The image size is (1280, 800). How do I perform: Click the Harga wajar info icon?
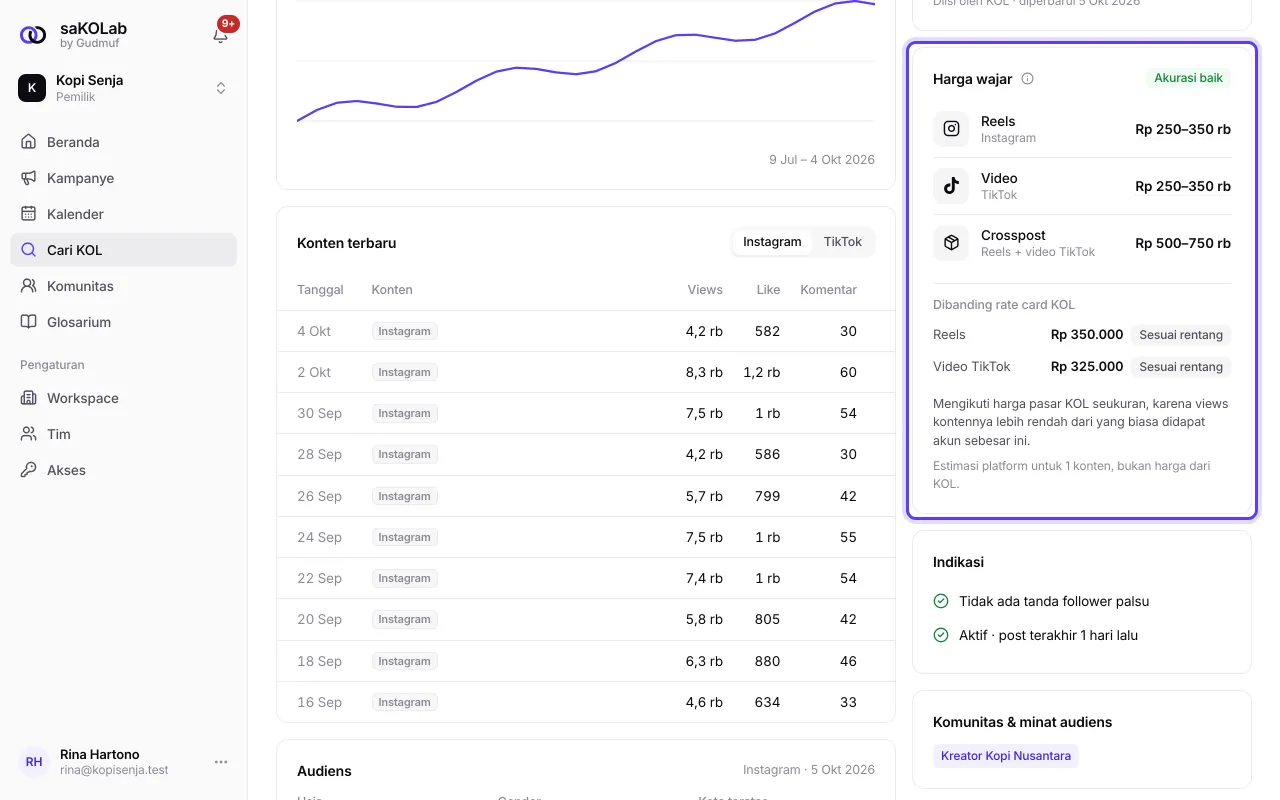(x=1027, y=79)
